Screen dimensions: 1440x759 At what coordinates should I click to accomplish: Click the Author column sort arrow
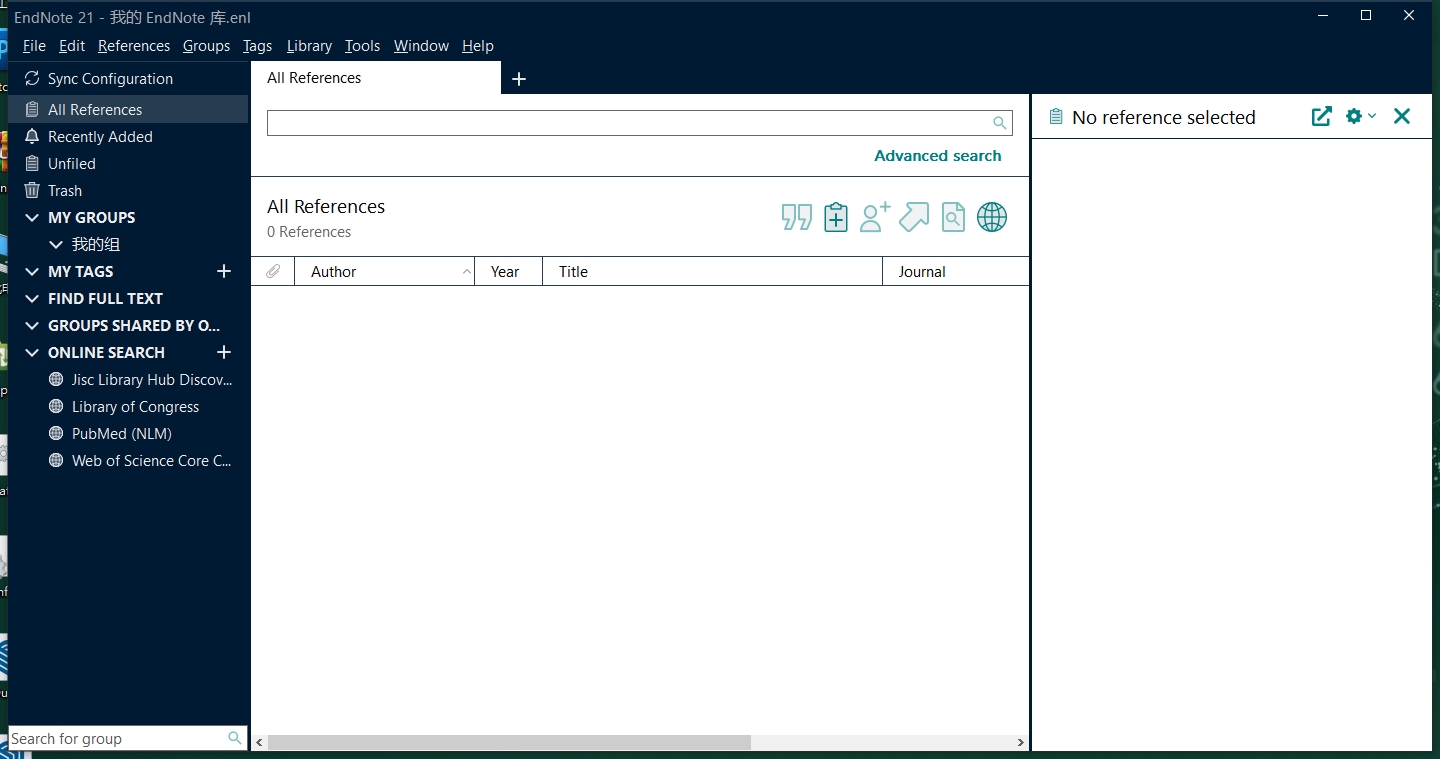[467, 271]
